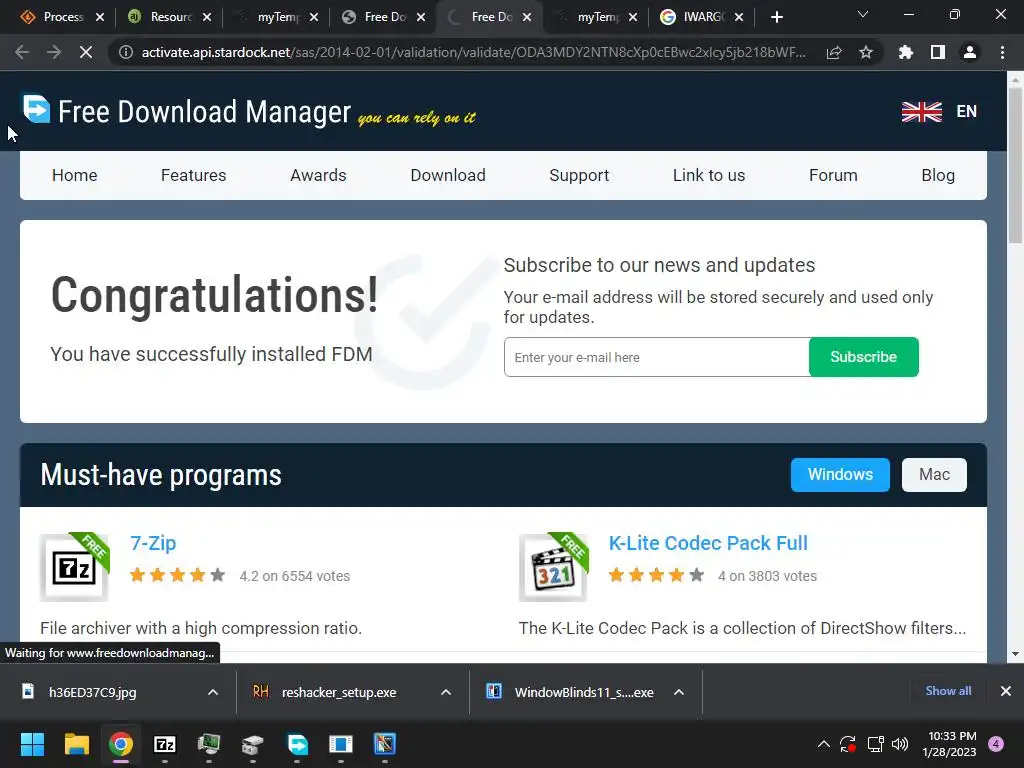
Task: Switch to the Resource browser tab
Action: [x=168, y=17]
